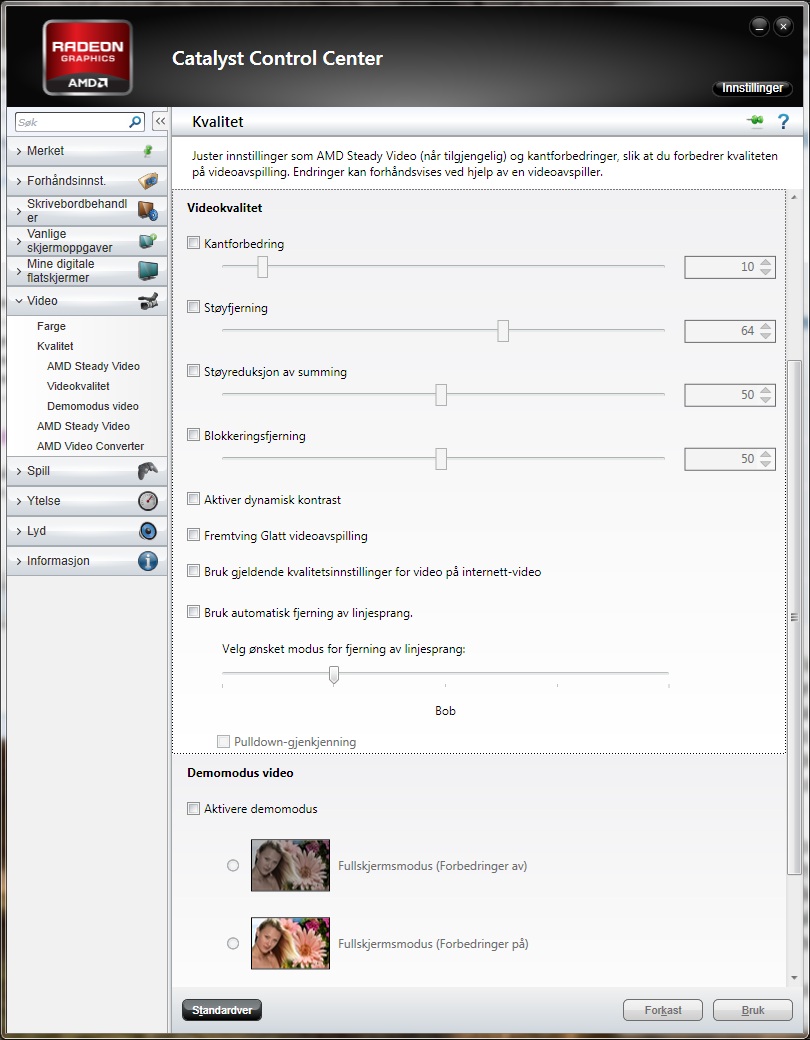Image resolution: width=810 pixels, height=1040 pixels.
Task: Click the Spill gamepad icon
Action: [147, 471]
